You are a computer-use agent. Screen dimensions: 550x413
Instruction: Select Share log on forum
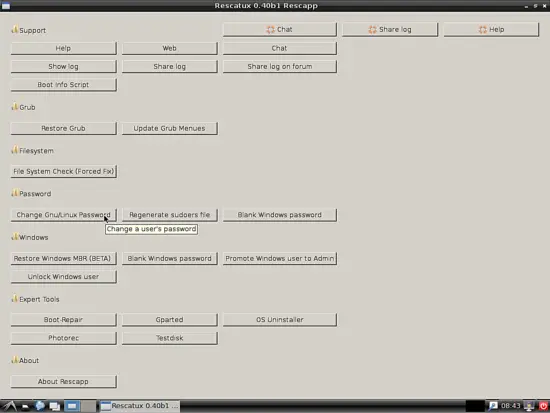coord(280,66)
